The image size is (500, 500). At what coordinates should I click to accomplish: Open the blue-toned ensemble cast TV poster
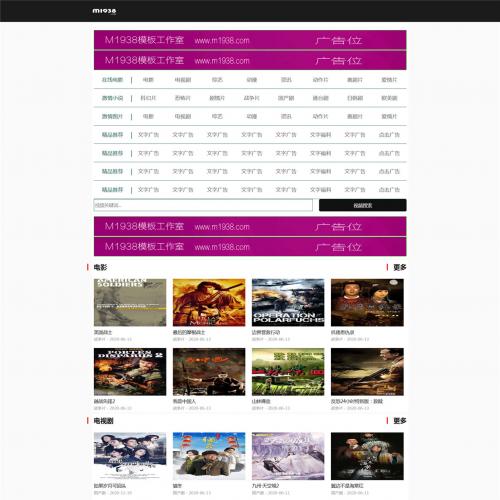tap(130, 456)
